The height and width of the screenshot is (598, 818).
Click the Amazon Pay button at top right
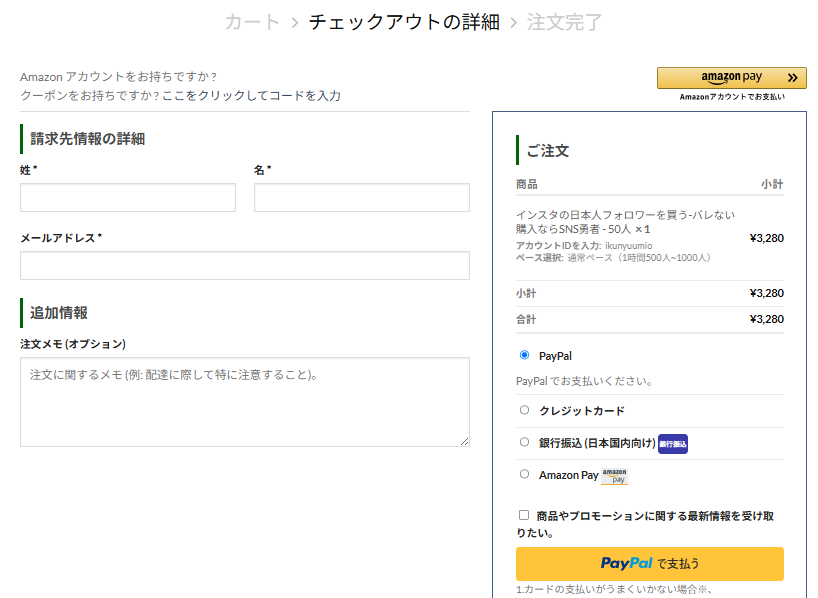click(x=731, y=78)
